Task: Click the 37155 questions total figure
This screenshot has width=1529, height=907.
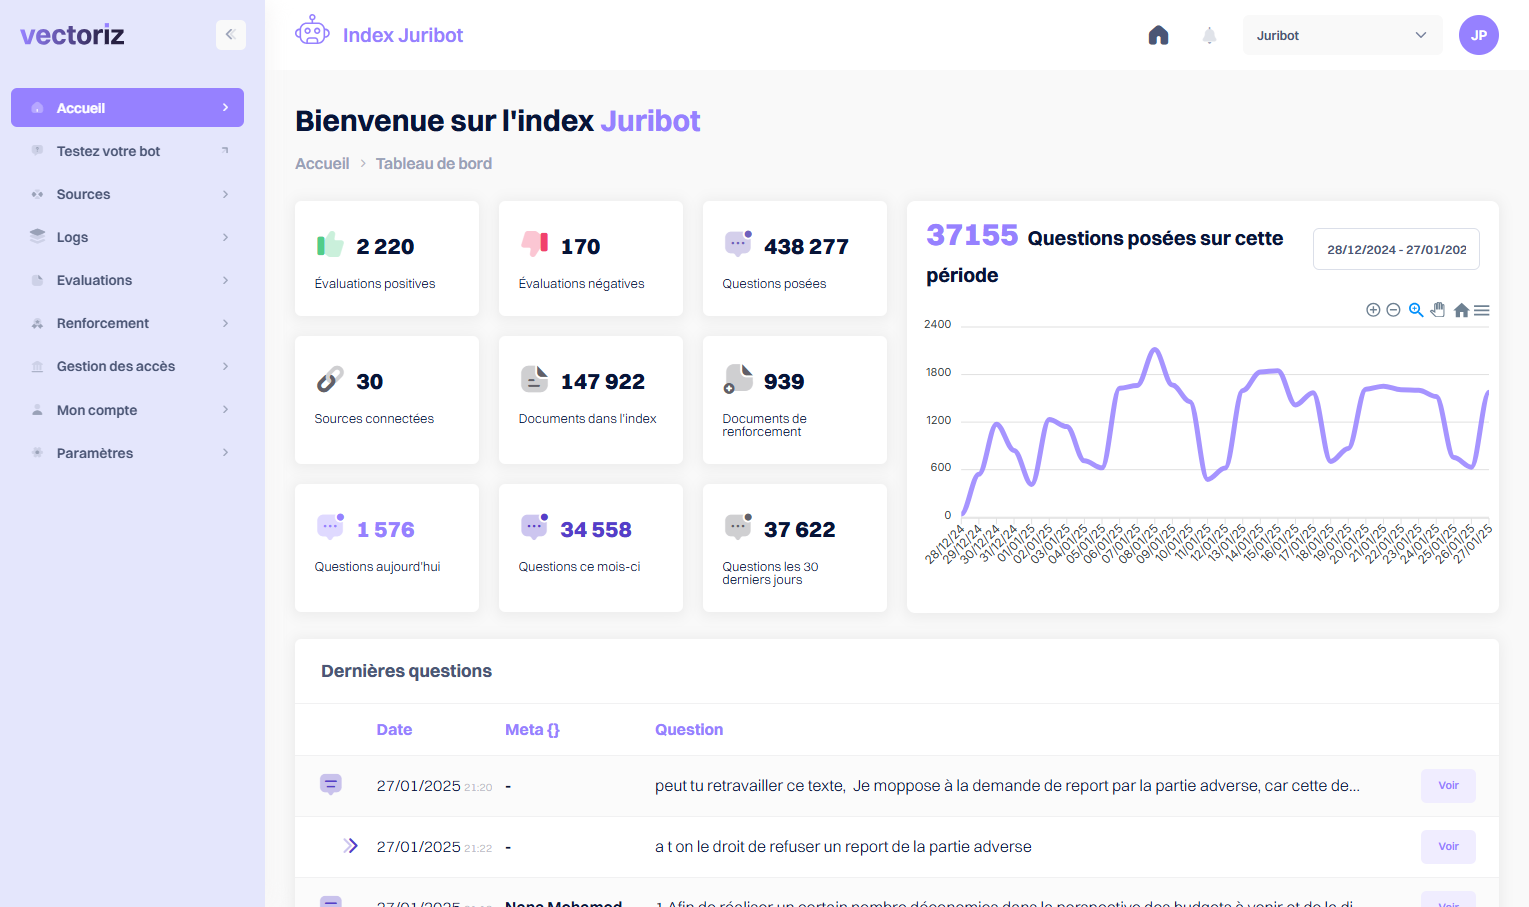Action: [x=972, y=235]
